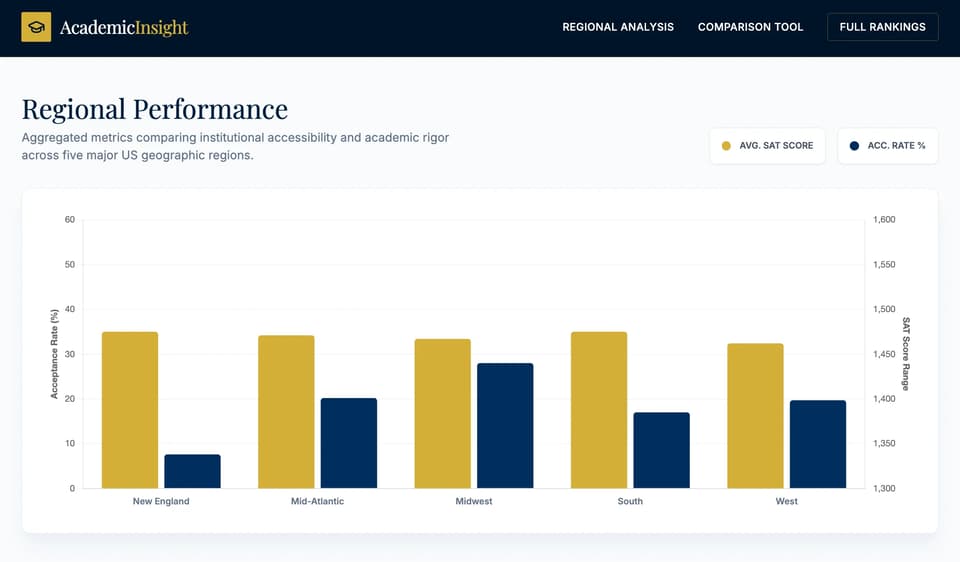Viewport: 960px width, 562px height.
Task: Select Mid-Atlantic navy acceptance bar
Action: click(349, 443)
